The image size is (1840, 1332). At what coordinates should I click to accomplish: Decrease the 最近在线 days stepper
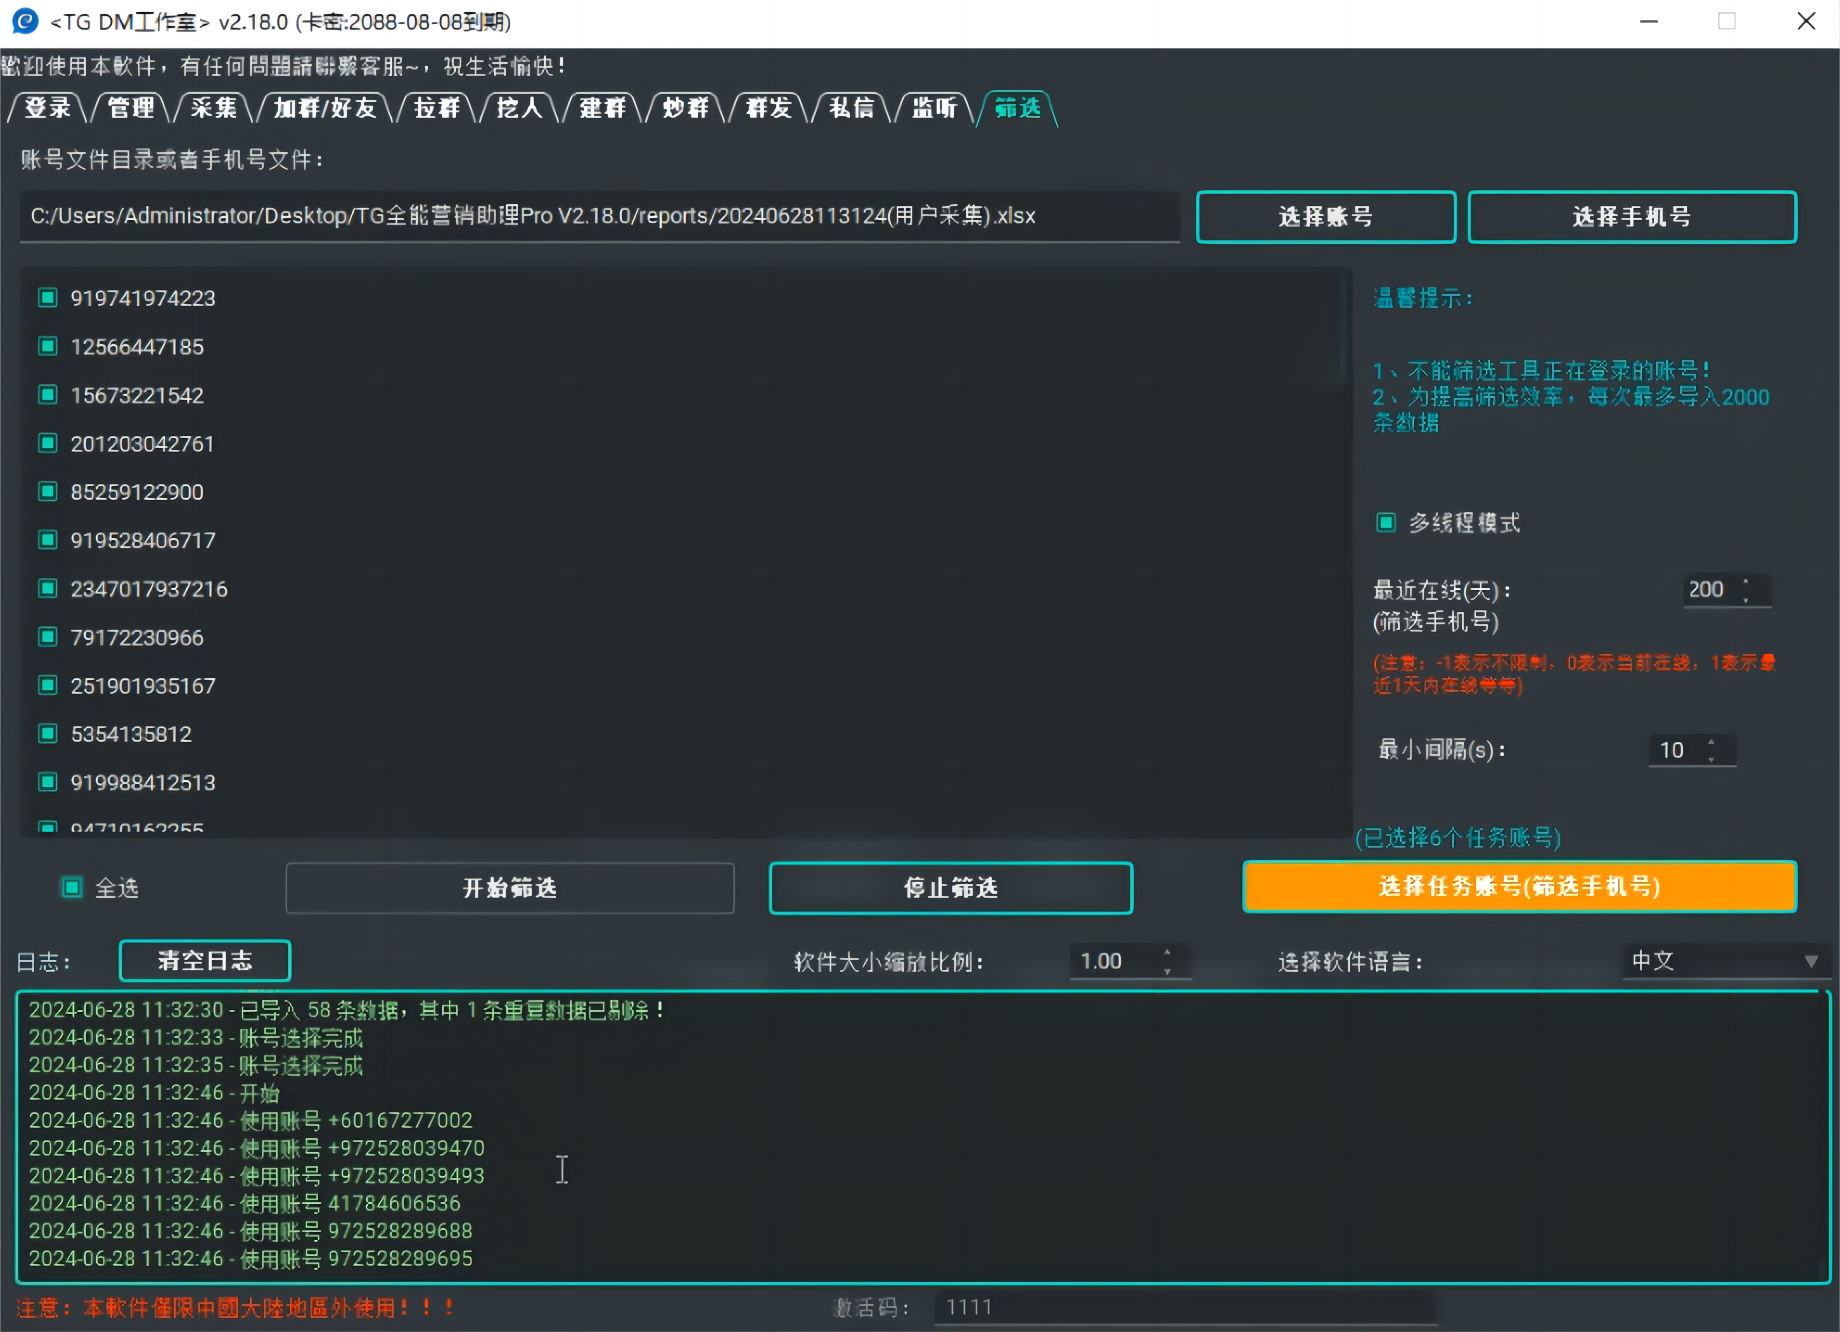(x=1747, y=600)
